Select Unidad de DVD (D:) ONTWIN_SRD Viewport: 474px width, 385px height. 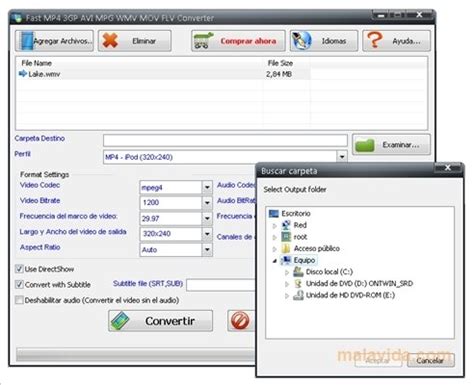tap(359, 284)
